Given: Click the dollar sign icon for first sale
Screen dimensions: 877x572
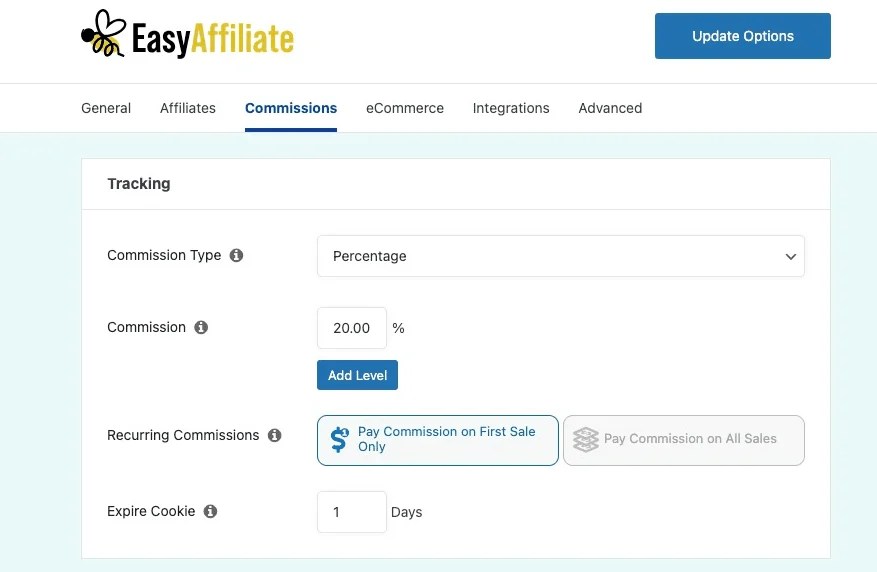Looking at the screenshot, I should pos(339,440).
